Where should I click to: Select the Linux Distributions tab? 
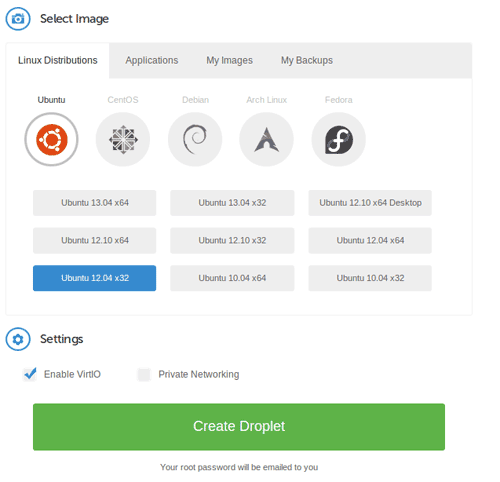[58, 60]
